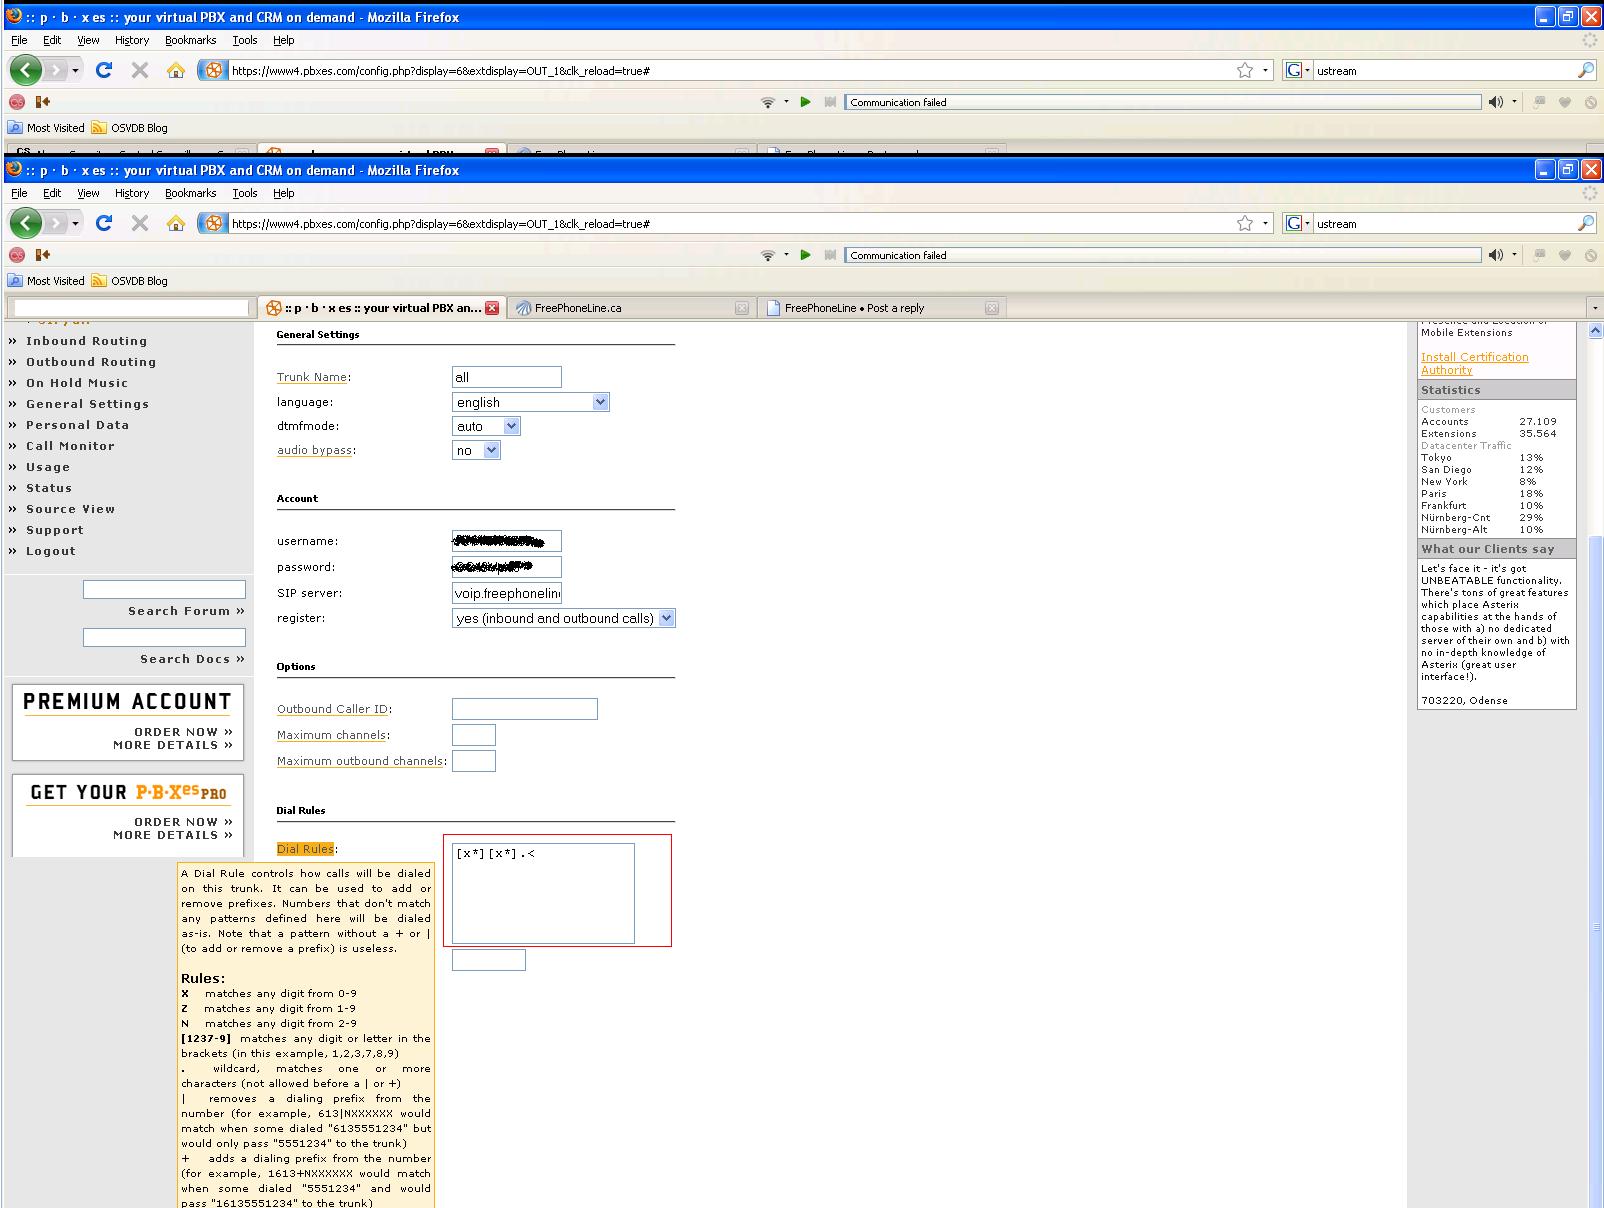Screen dimensions: 1604x1208
Task: Bookmark page with star in front window
Action: pyautogui.click(x=1245, y=223)
